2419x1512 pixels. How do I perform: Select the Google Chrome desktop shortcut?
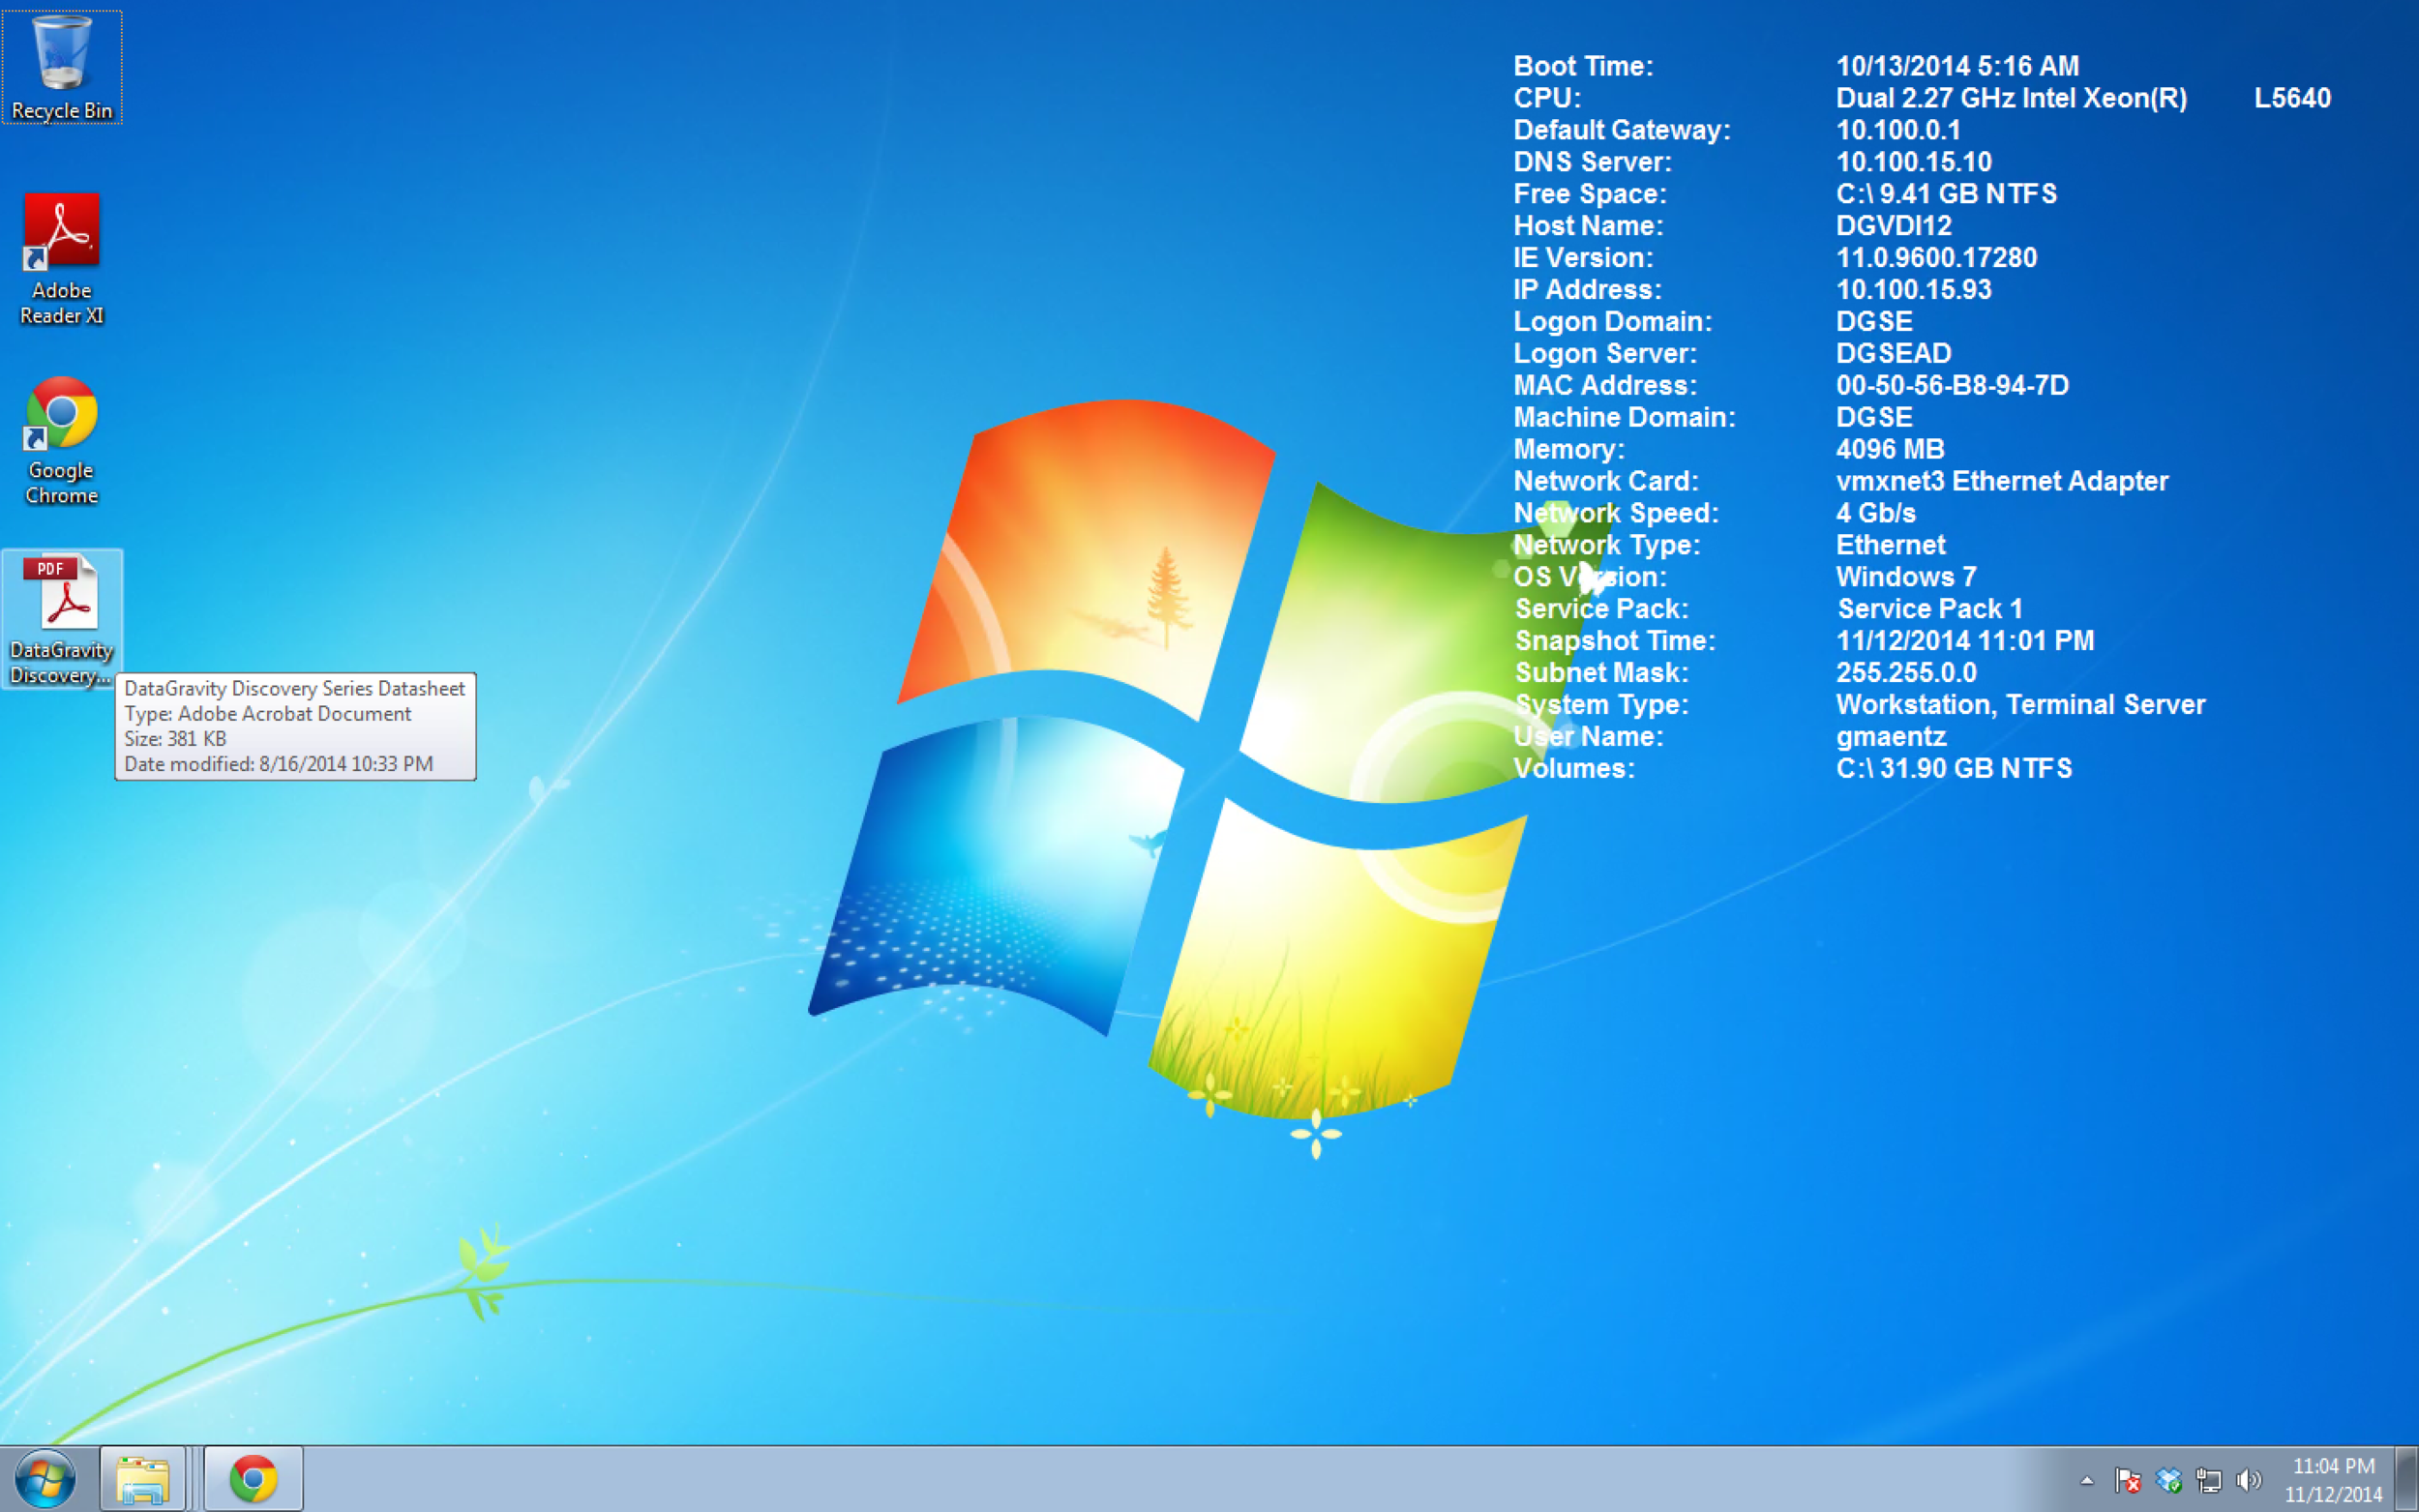coord(62,440)
